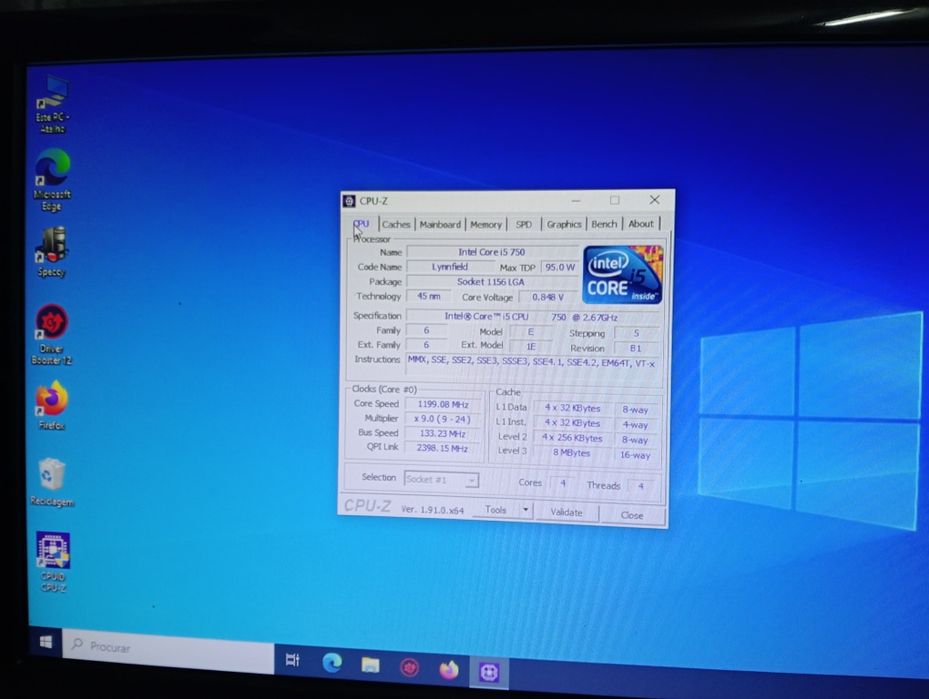929x699 pixels.
Task: Switch to the About tab
Action: [640, 224]
